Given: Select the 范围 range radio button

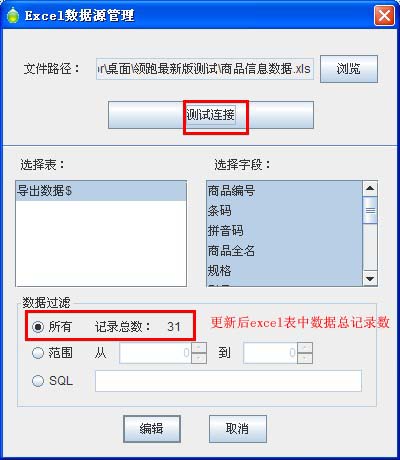Looking at the screenshot, I should [38, 353].
